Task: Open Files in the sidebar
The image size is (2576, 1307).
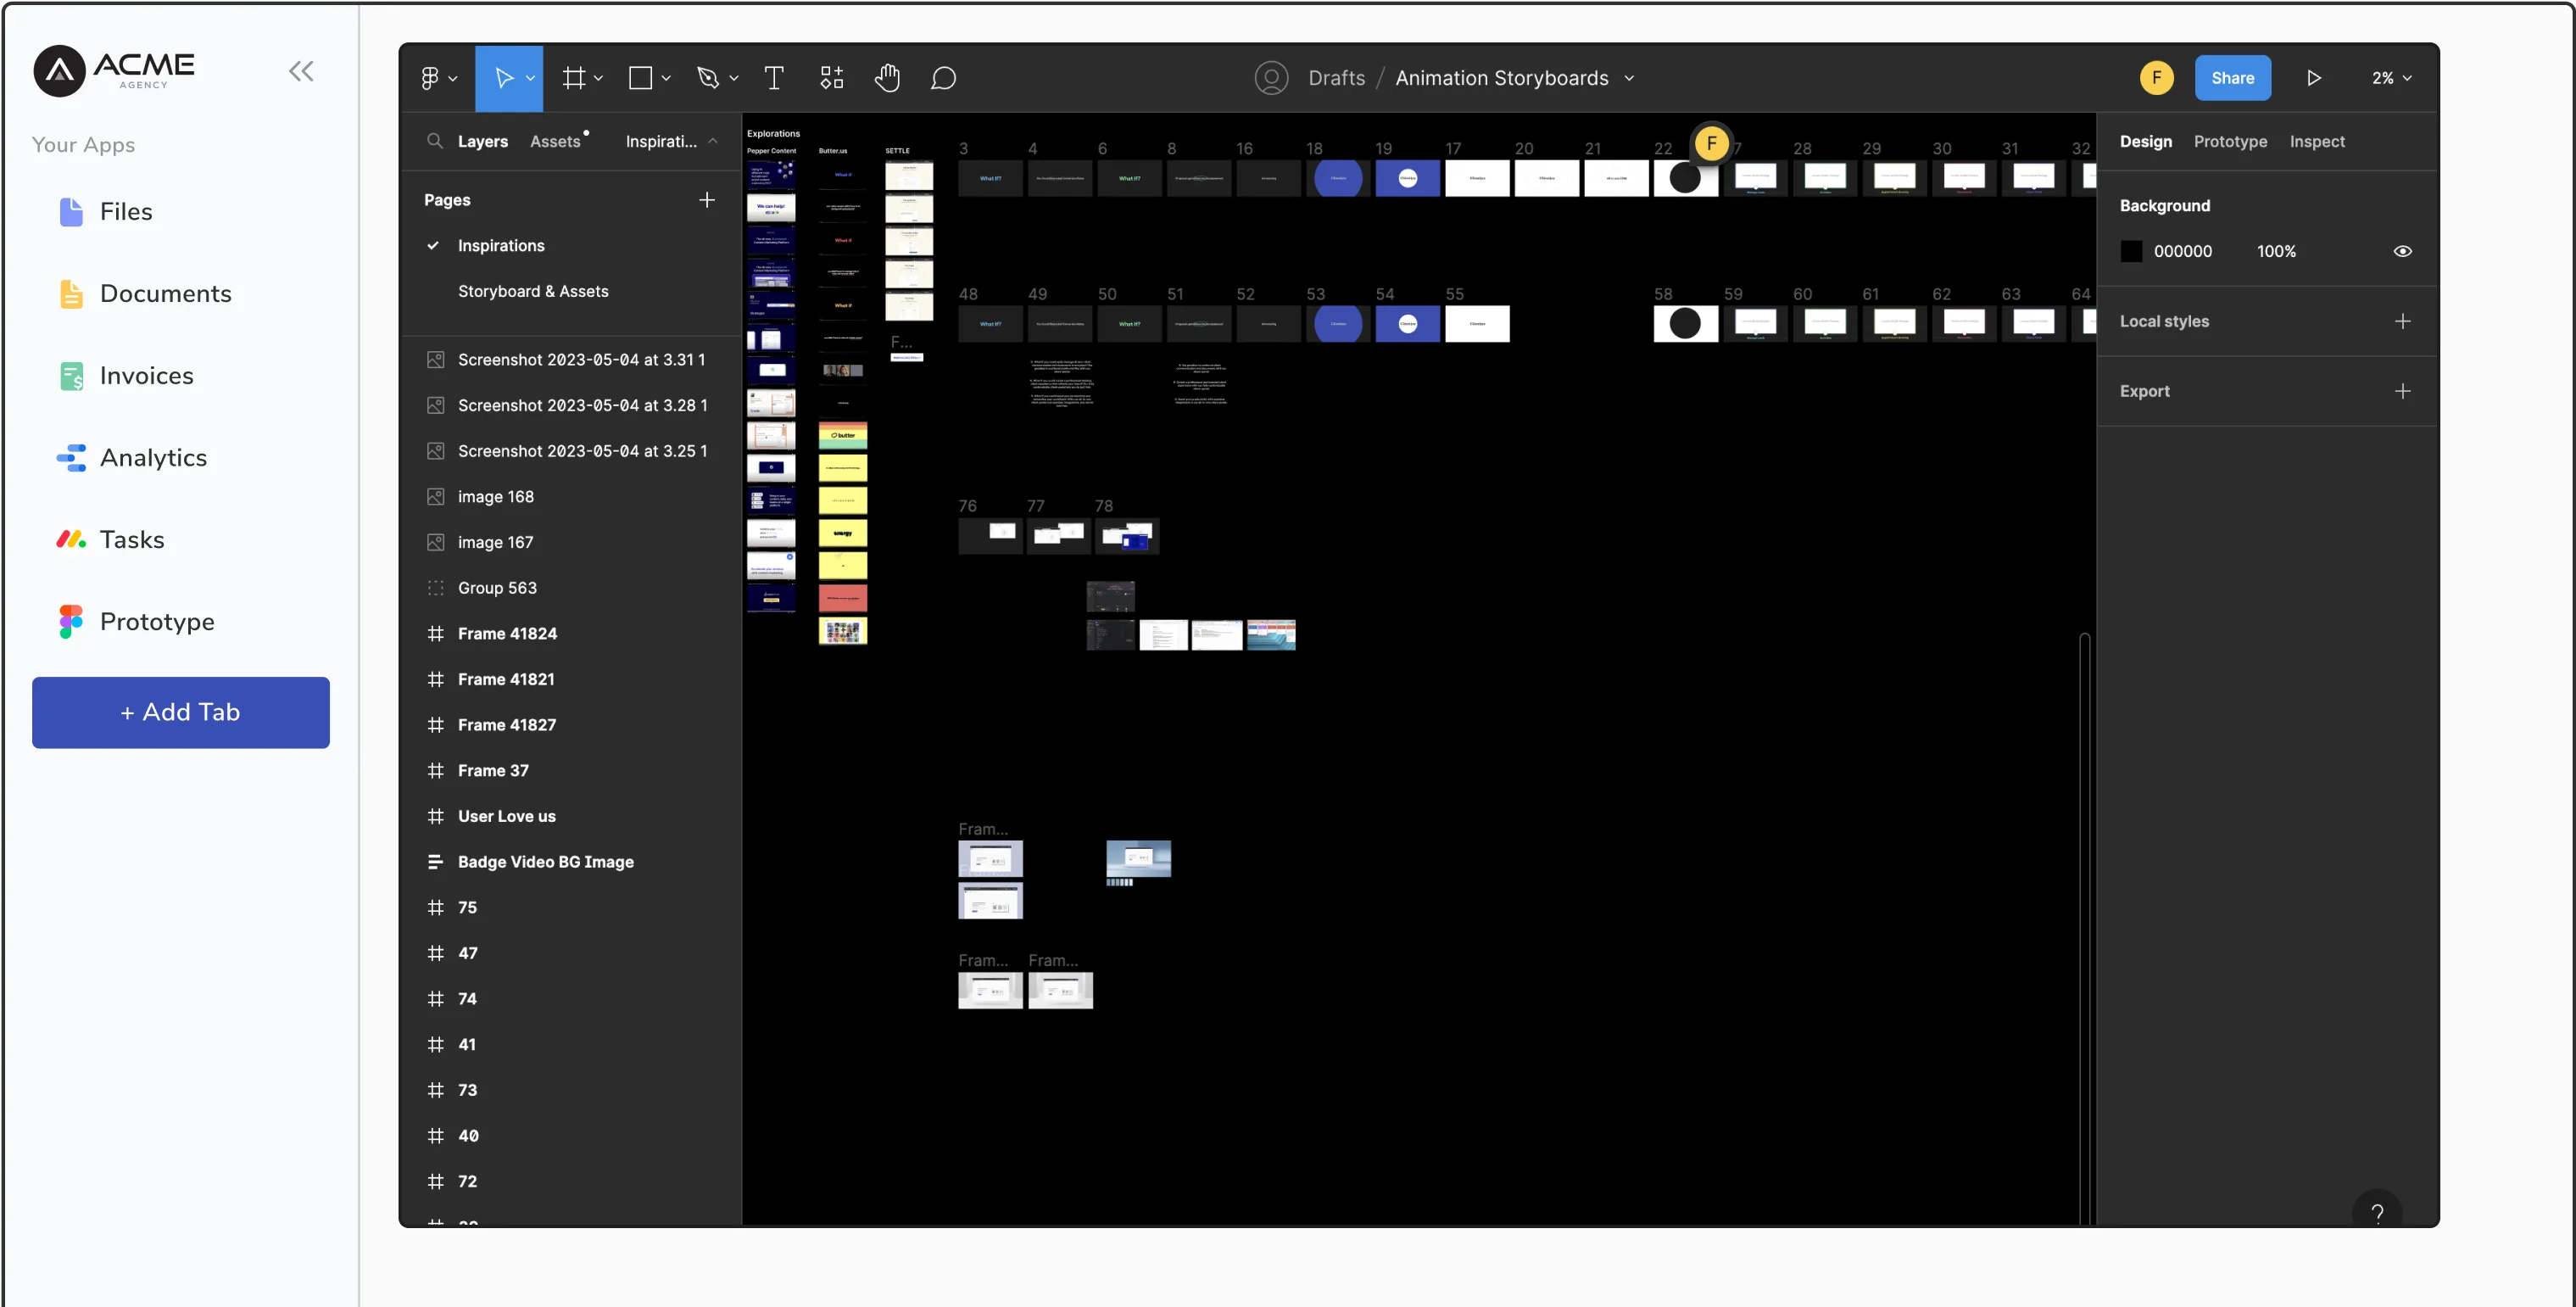Action: [106, 212]
